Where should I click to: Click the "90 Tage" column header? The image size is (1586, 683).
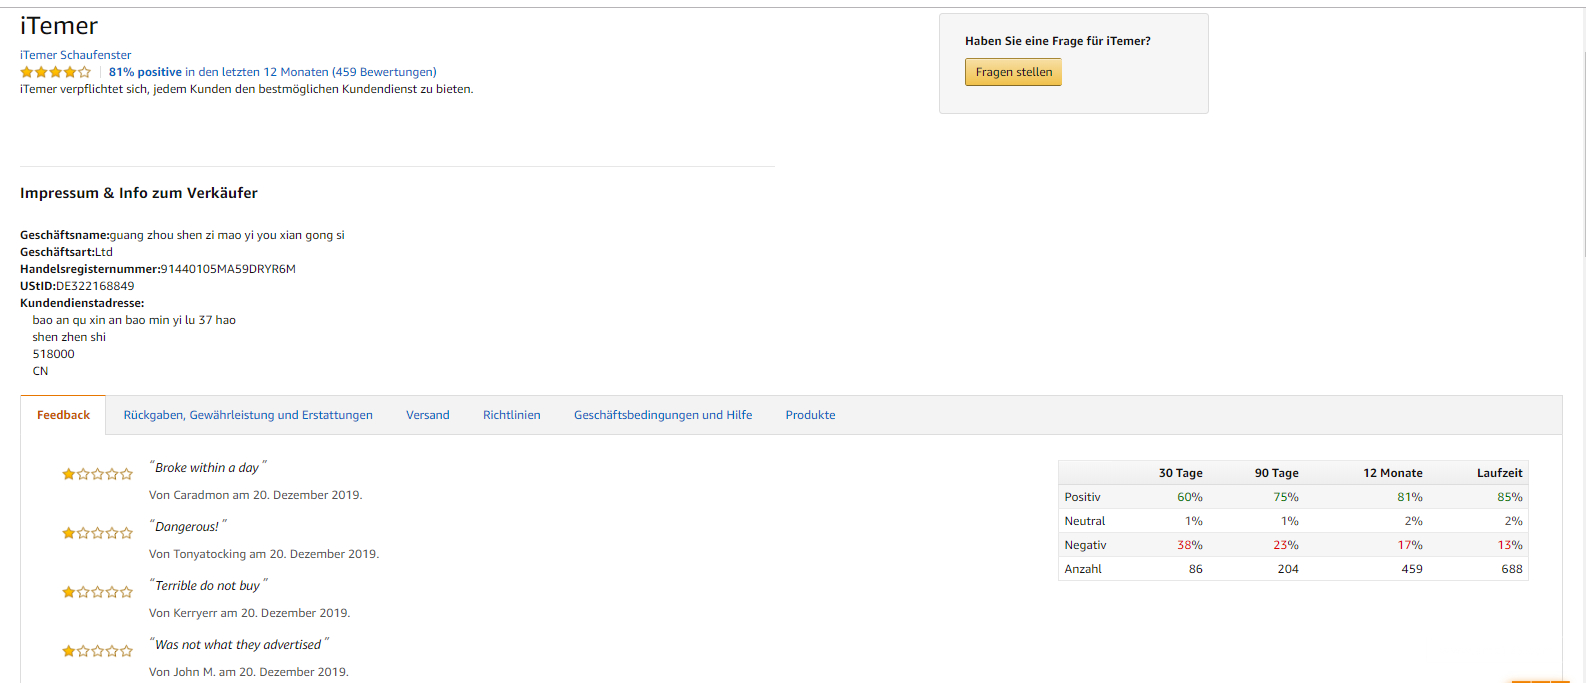coord(1276,473)
